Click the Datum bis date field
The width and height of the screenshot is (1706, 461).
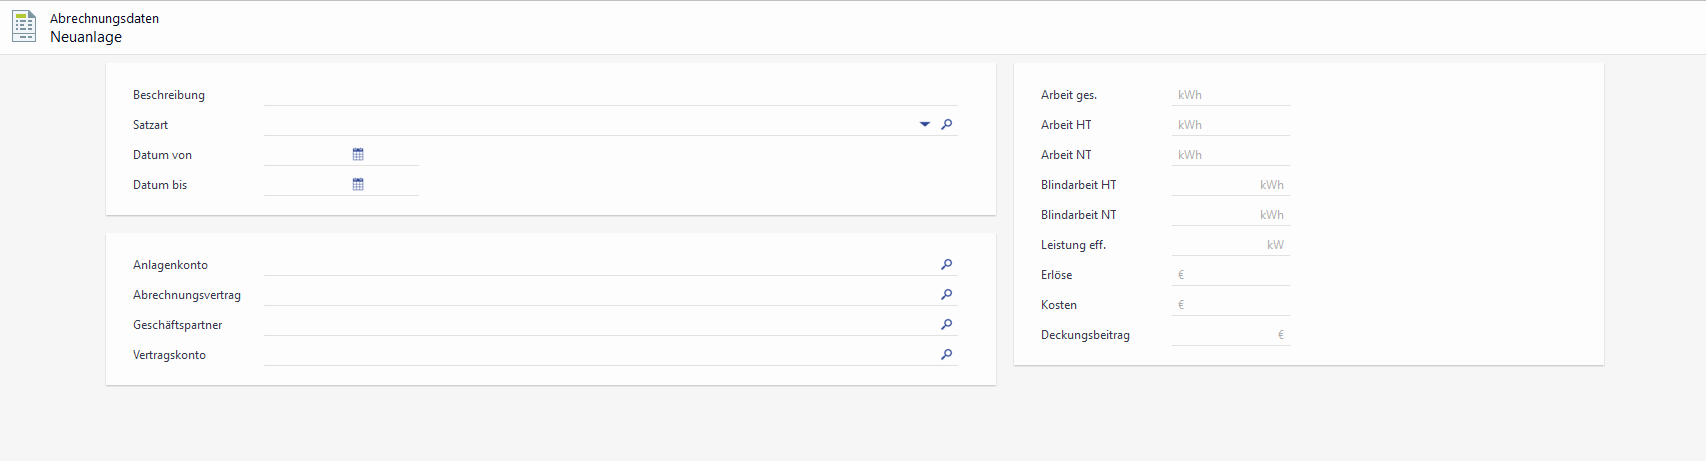306,185
